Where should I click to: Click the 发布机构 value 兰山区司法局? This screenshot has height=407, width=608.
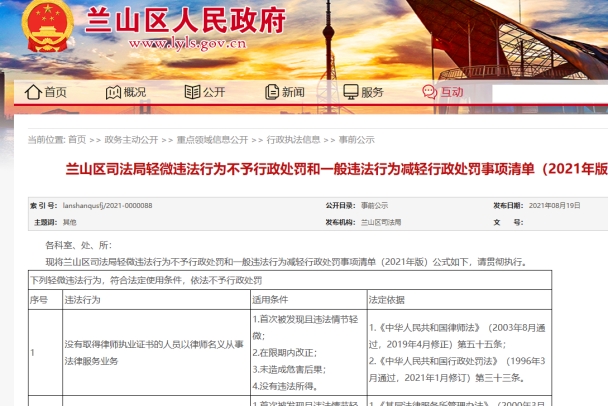(x=381, y=222)
